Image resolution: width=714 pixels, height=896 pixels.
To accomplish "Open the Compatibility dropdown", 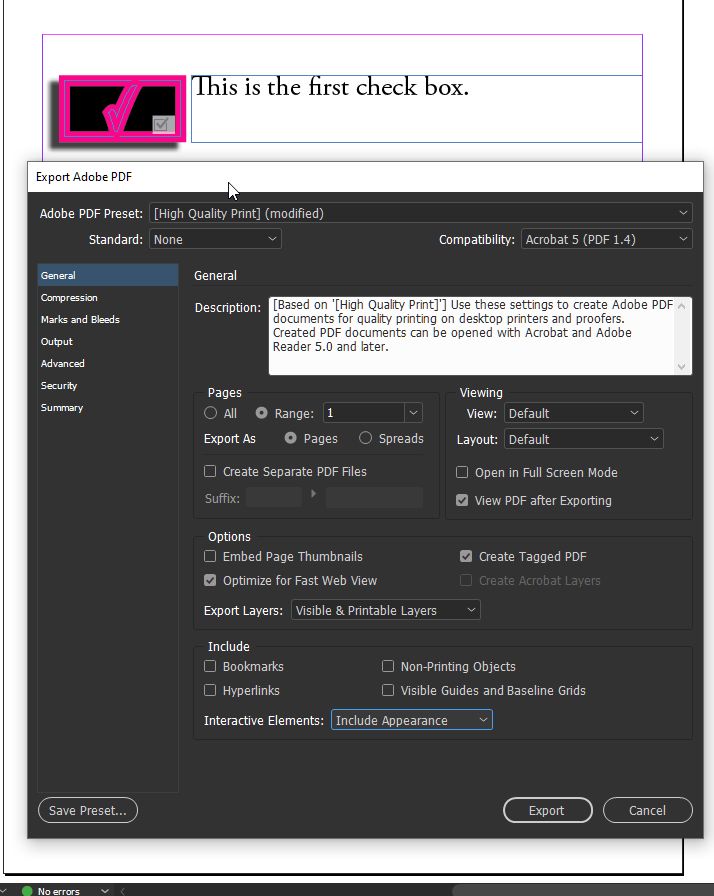I will pyautogui.click(x=607, y=239).
